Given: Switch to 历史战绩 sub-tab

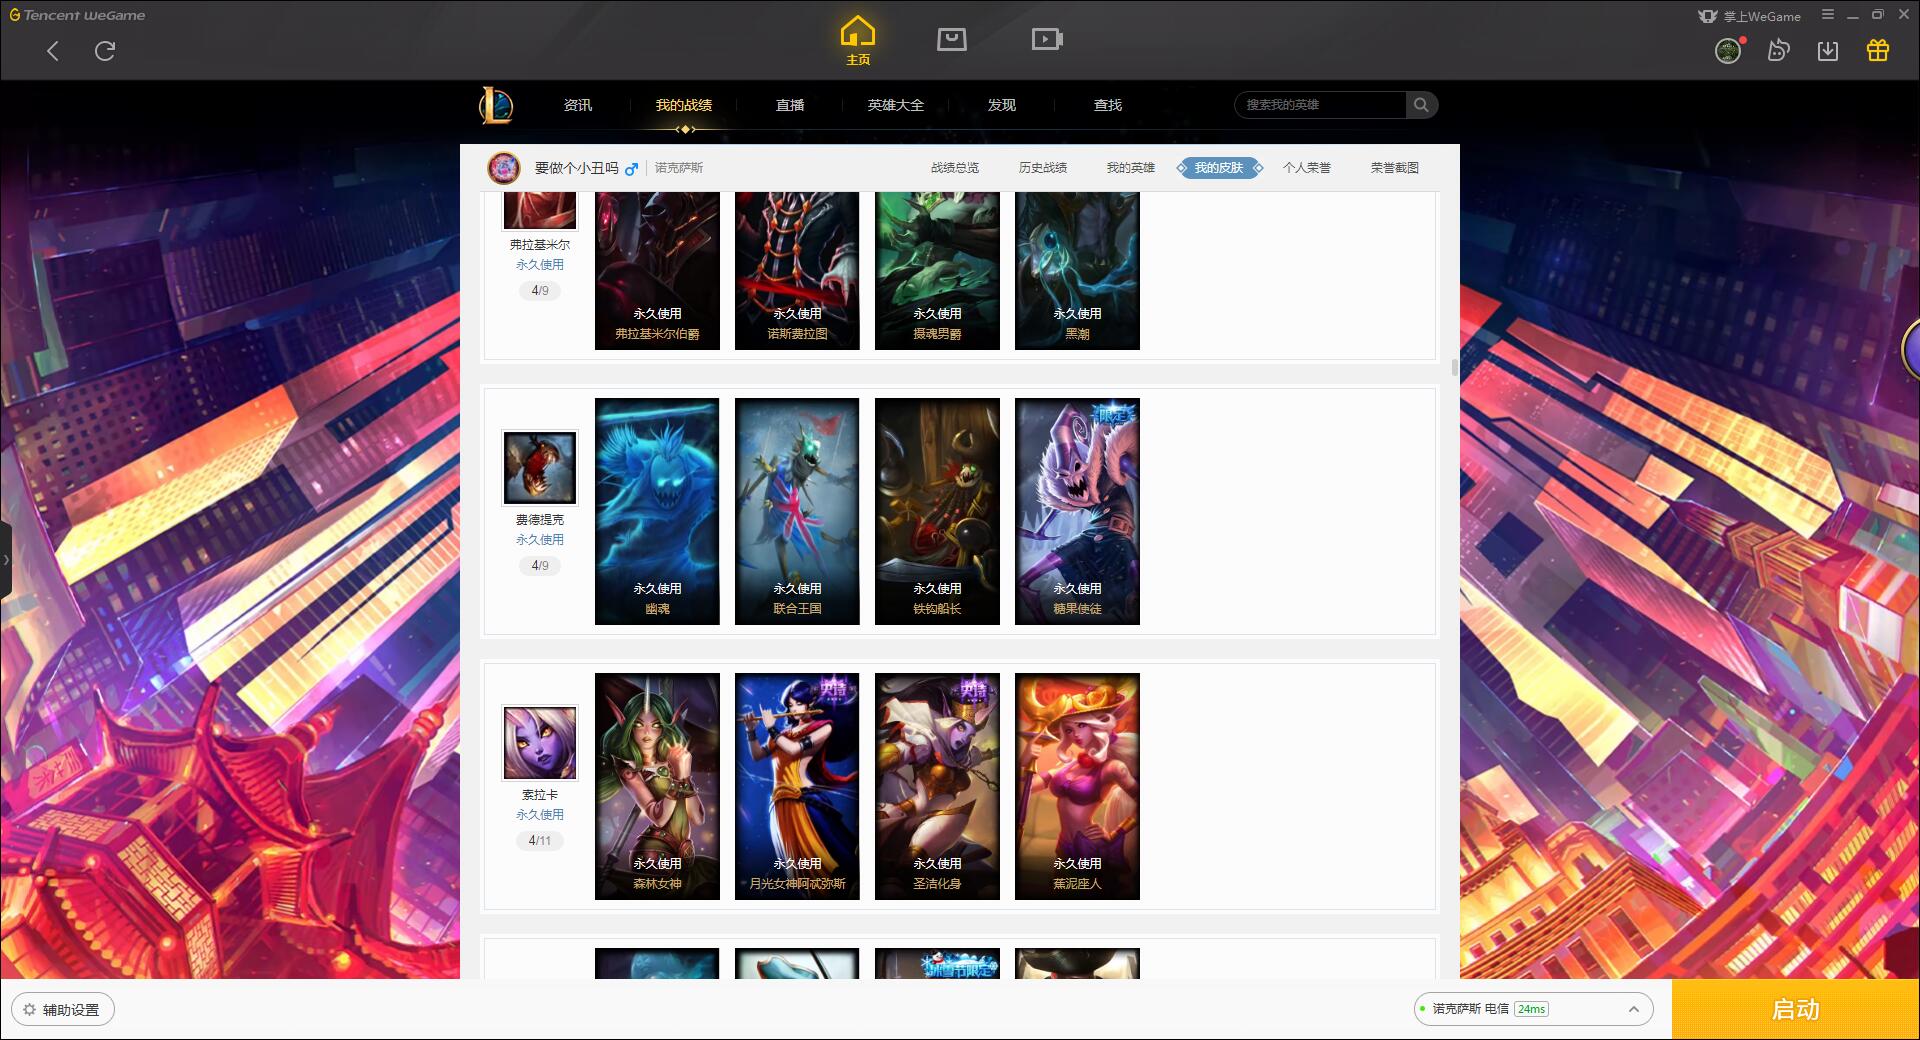Looking at the screenshot, I should point(1043,168).
